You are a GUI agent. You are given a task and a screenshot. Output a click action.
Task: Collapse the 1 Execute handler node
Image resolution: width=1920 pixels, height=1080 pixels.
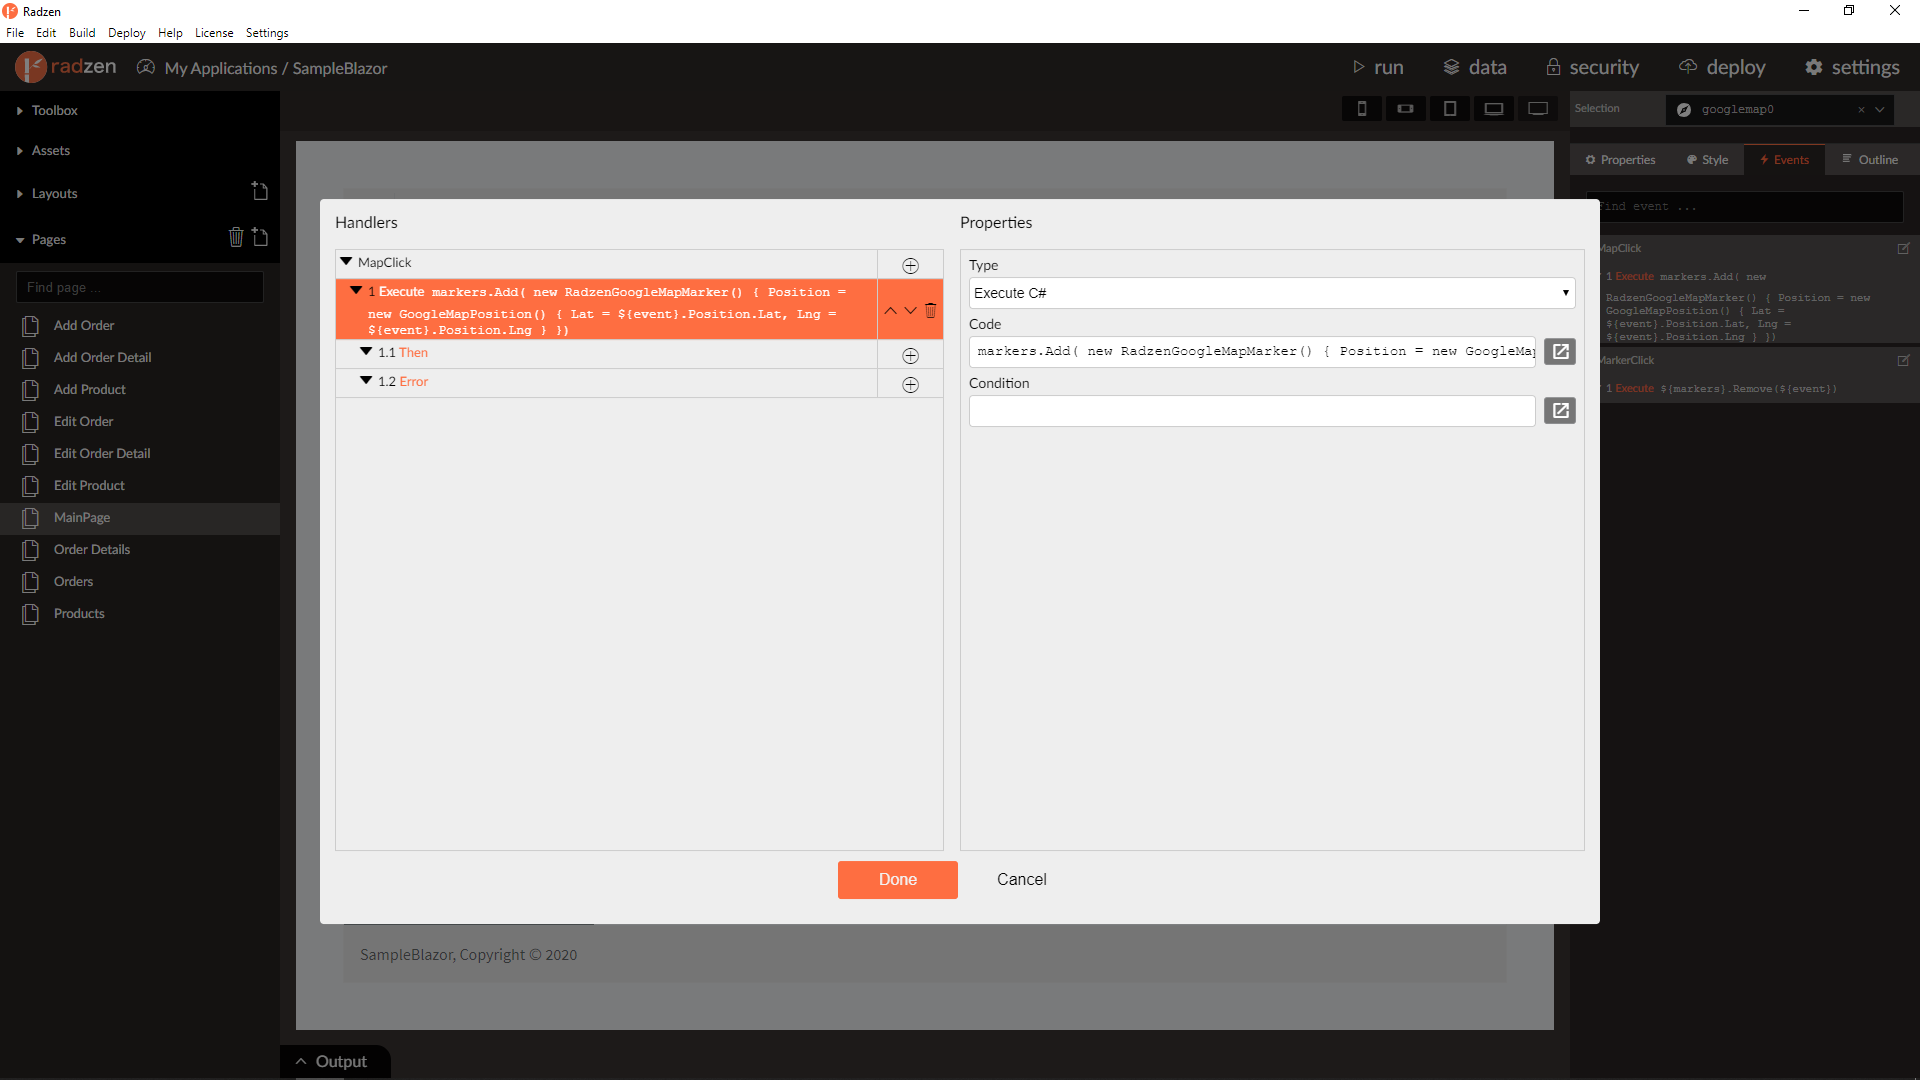pos(356,291)
